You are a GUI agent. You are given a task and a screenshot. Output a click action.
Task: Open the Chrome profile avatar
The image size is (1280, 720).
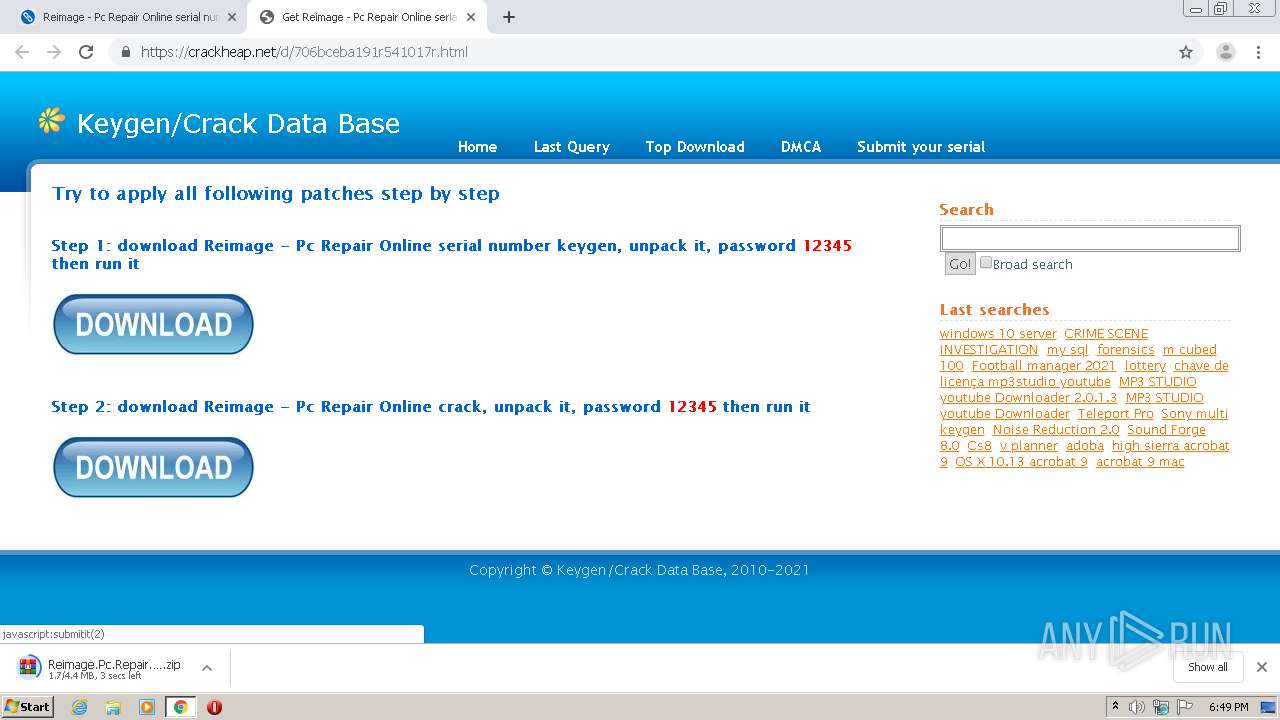pos(1226,52)
